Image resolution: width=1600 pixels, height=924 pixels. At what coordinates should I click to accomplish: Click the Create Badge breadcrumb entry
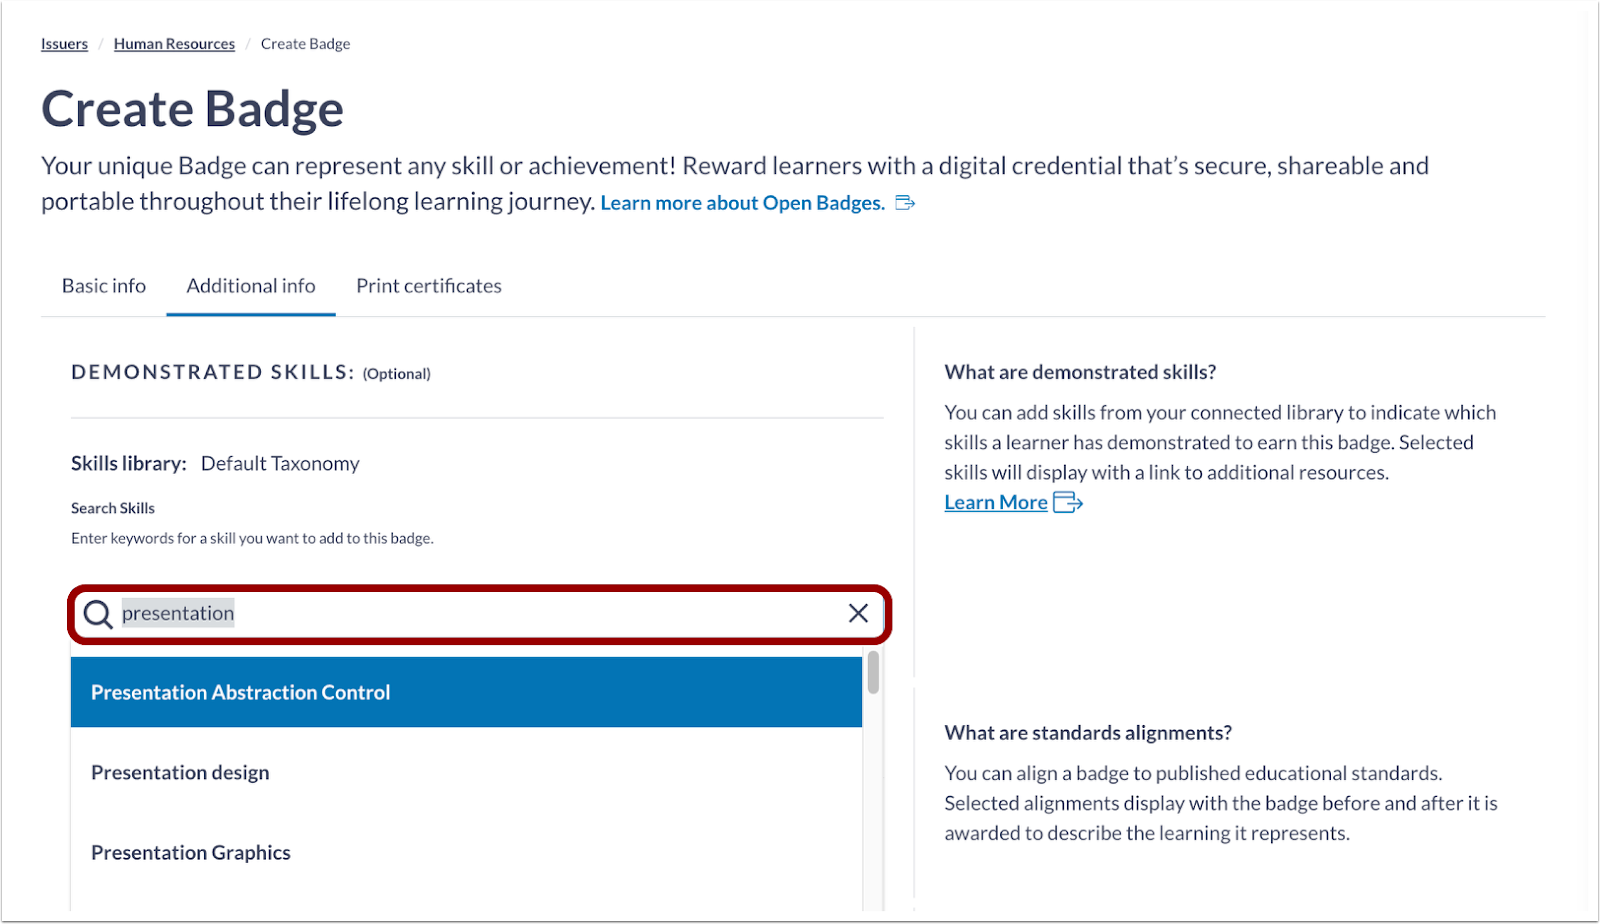pyautogui.click(x=305, y=43)
